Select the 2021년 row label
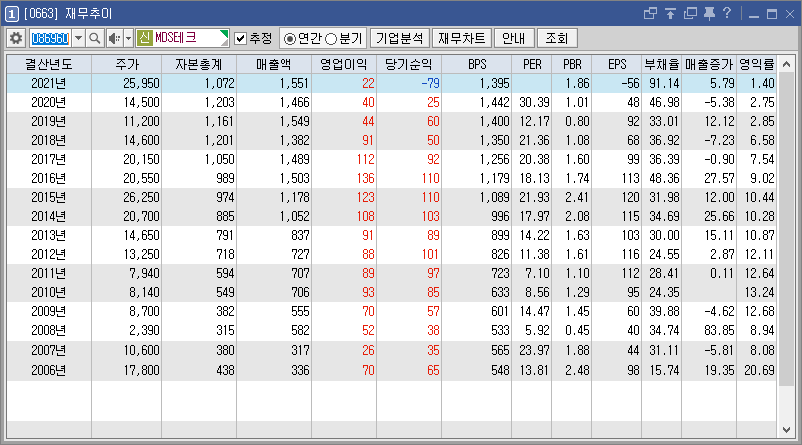Screen dimensions: 802x445 49,83
